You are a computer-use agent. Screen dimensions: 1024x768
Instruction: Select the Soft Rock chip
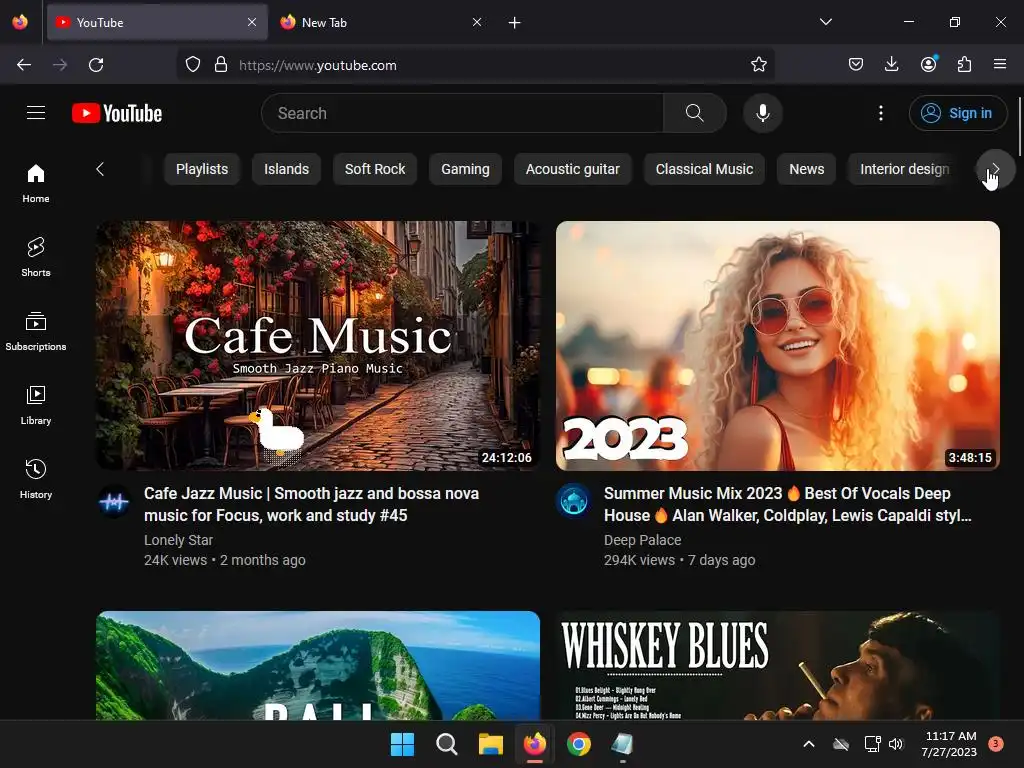[375, 169]
